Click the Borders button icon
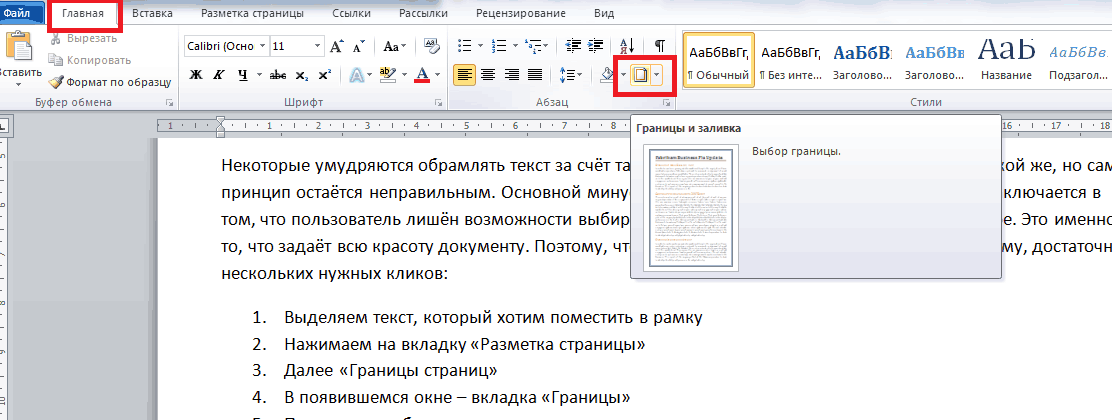1112x420 pixels. point(641,74)
